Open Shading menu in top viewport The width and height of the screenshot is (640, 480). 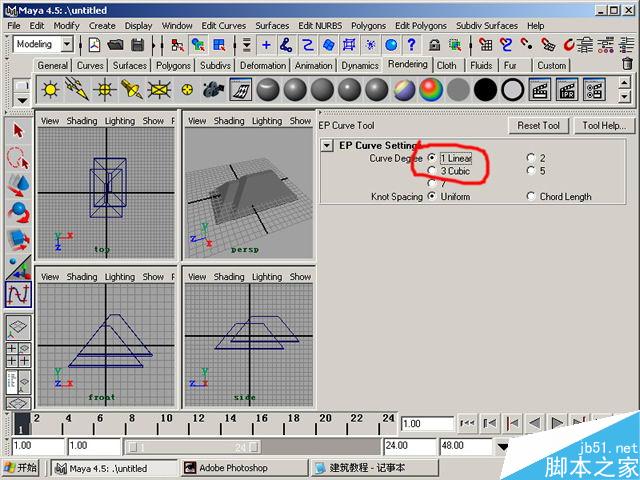[x=82, y=121]
